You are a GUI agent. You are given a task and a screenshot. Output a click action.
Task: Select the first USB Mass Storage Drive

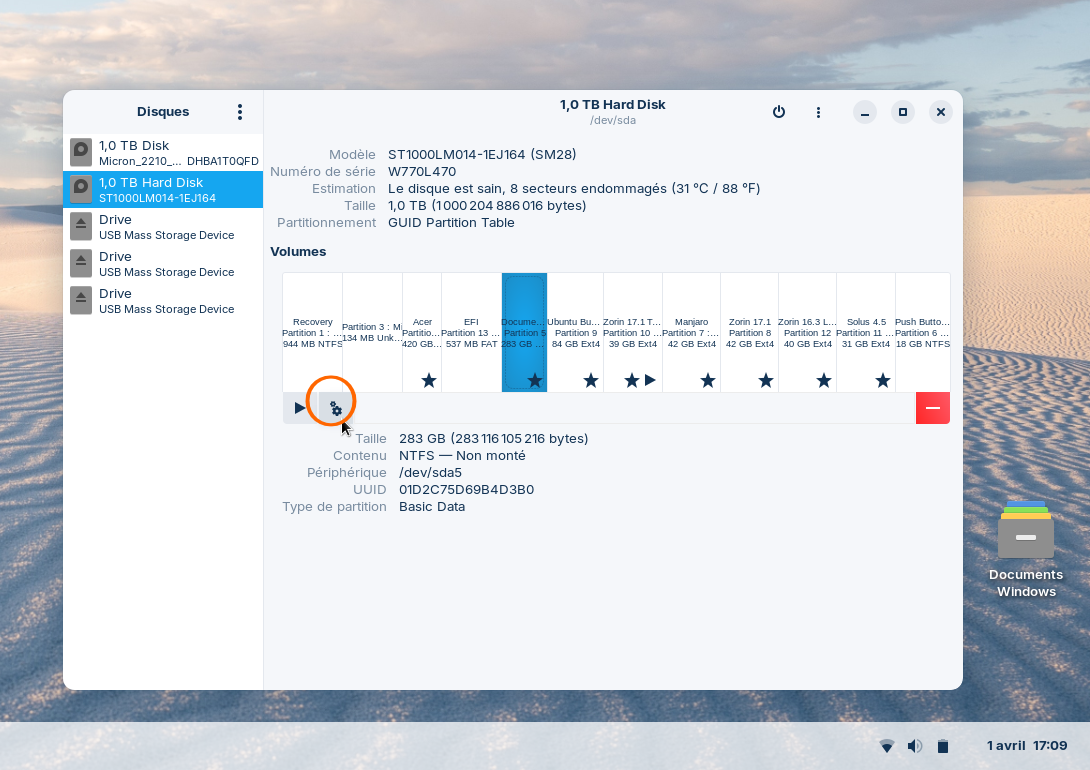(163, 227)
